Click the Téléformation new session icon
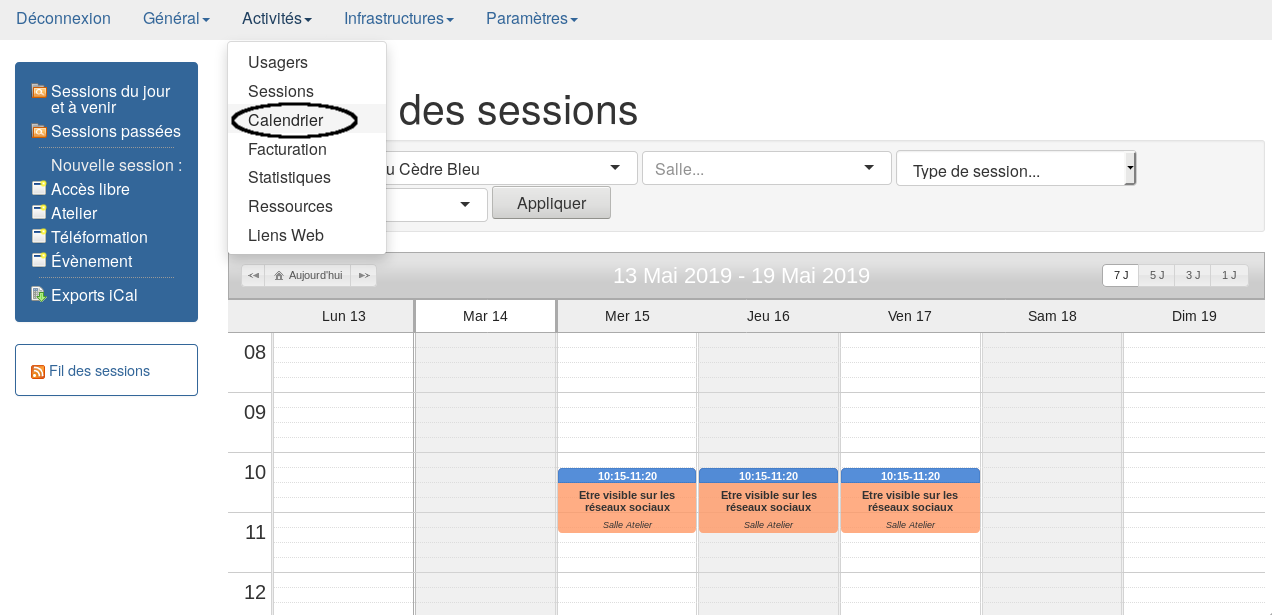This screenshot has height=615, width=1272. coord(39,237)
